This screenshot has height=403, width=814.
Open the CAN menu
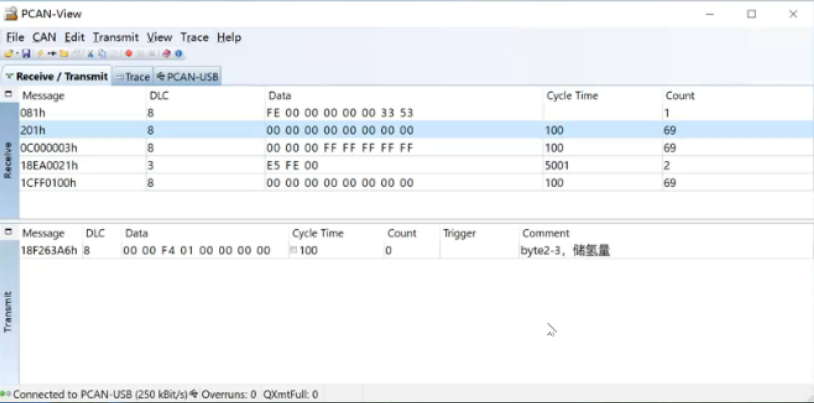click(44, 37)
